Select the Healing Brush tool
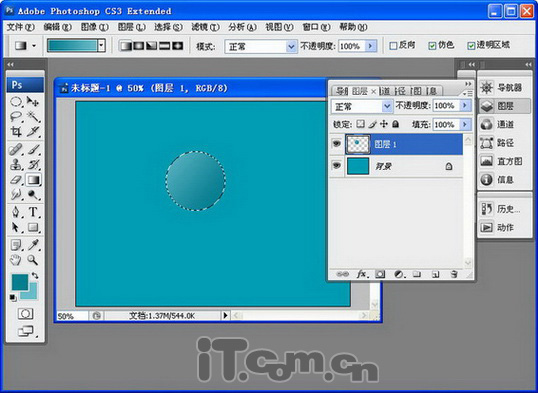This screenshot has width=538, height=393. pos(16,150)
